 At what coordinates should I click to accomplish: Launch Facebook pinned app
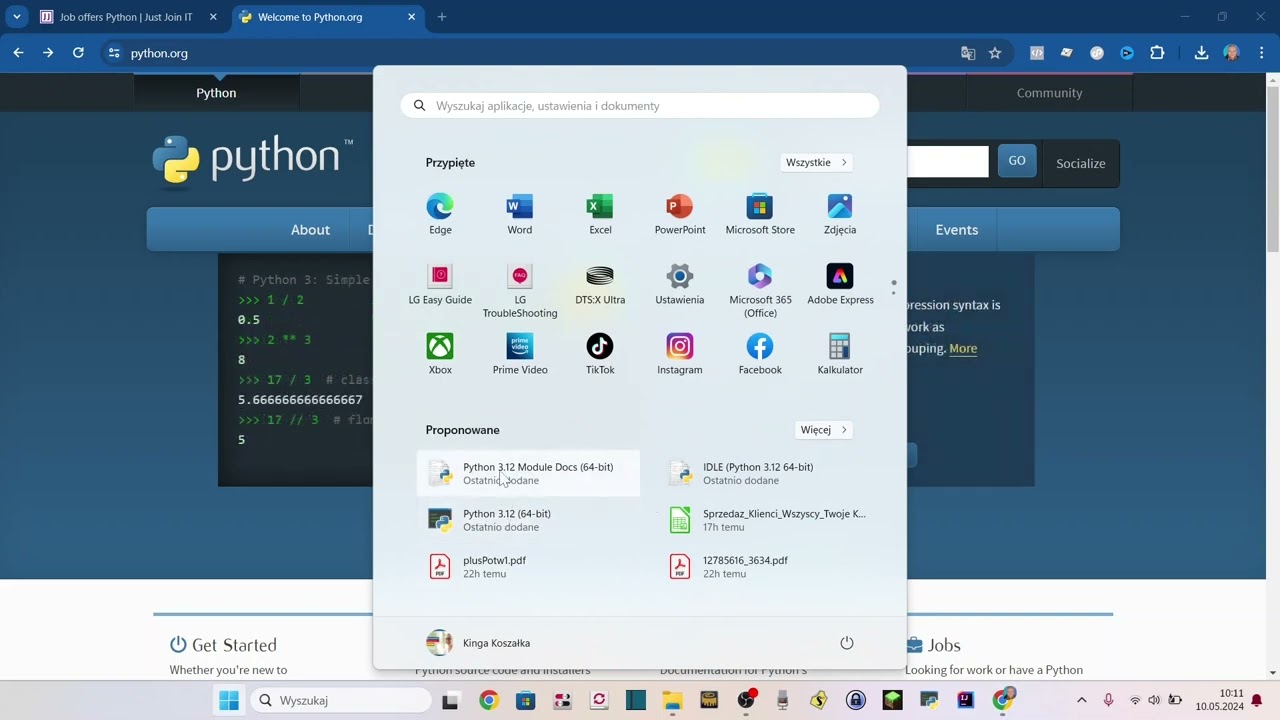pyautogui.click(x=760, y=354)
